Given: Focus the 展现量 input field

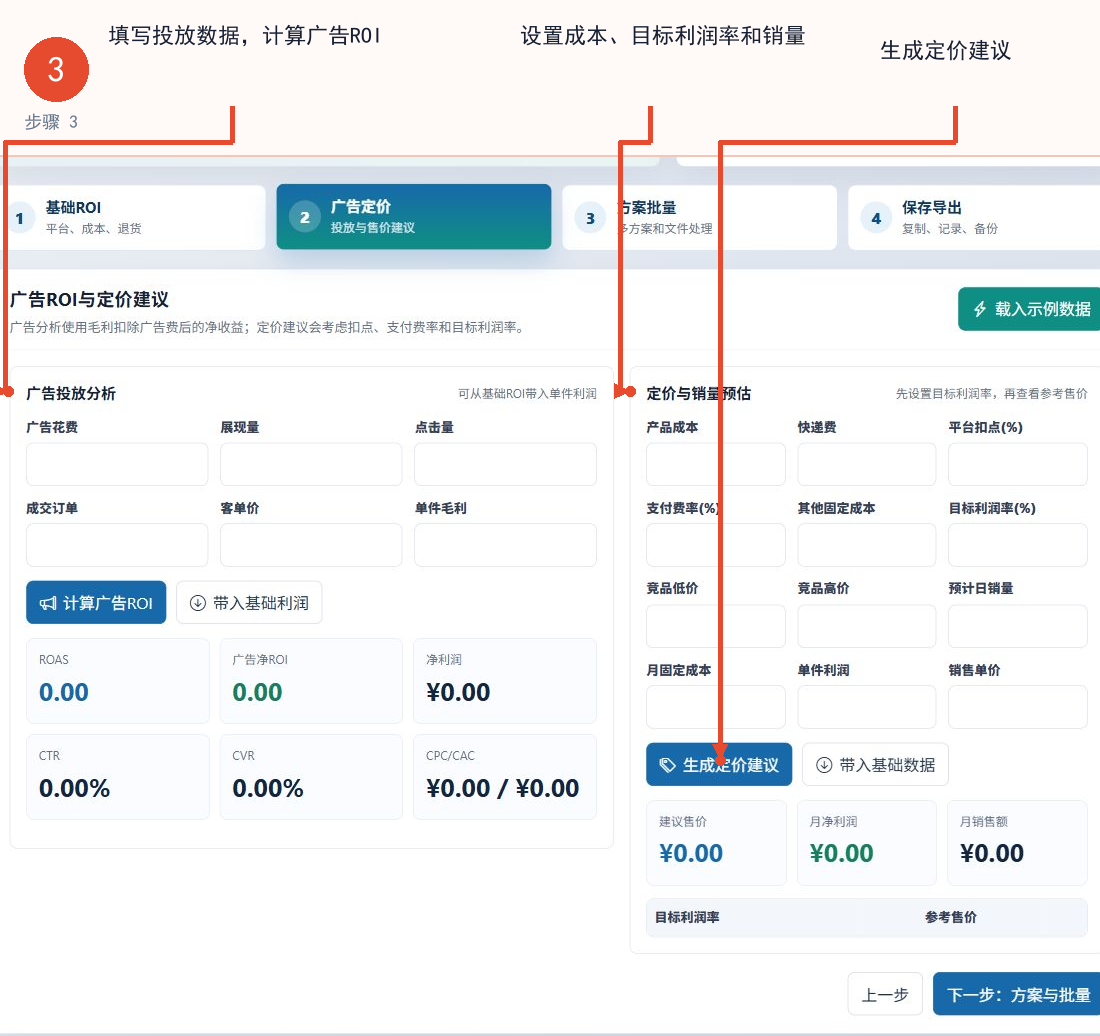Looking at the screenshot, I should [311, 464].
